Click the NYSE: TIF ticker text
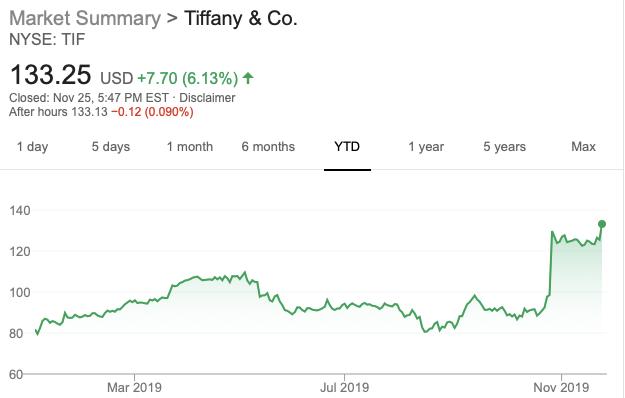 point(47,39)
